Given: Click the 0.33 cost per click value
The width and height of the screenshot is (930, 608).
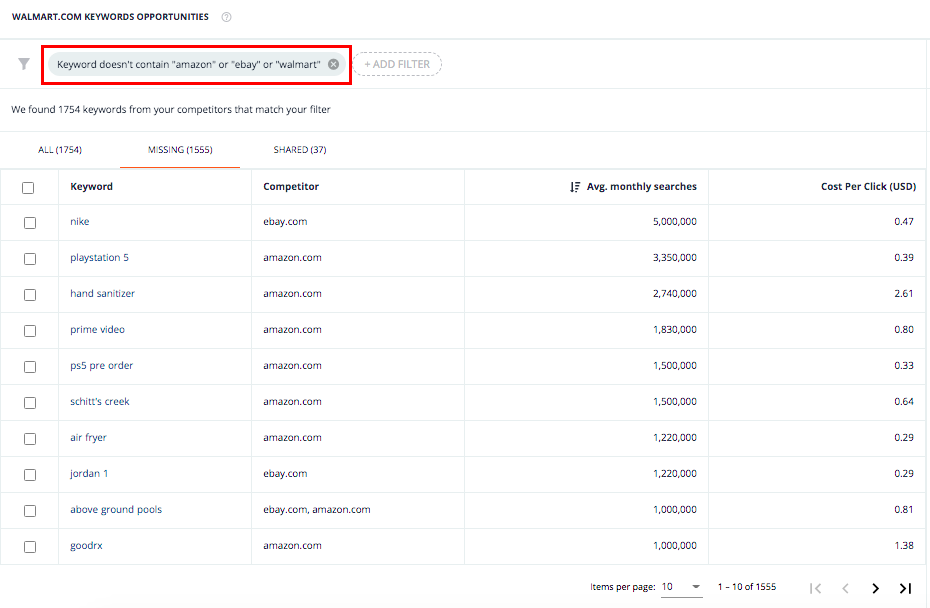Looking at the screenshot, I should (x=904, y=365).
